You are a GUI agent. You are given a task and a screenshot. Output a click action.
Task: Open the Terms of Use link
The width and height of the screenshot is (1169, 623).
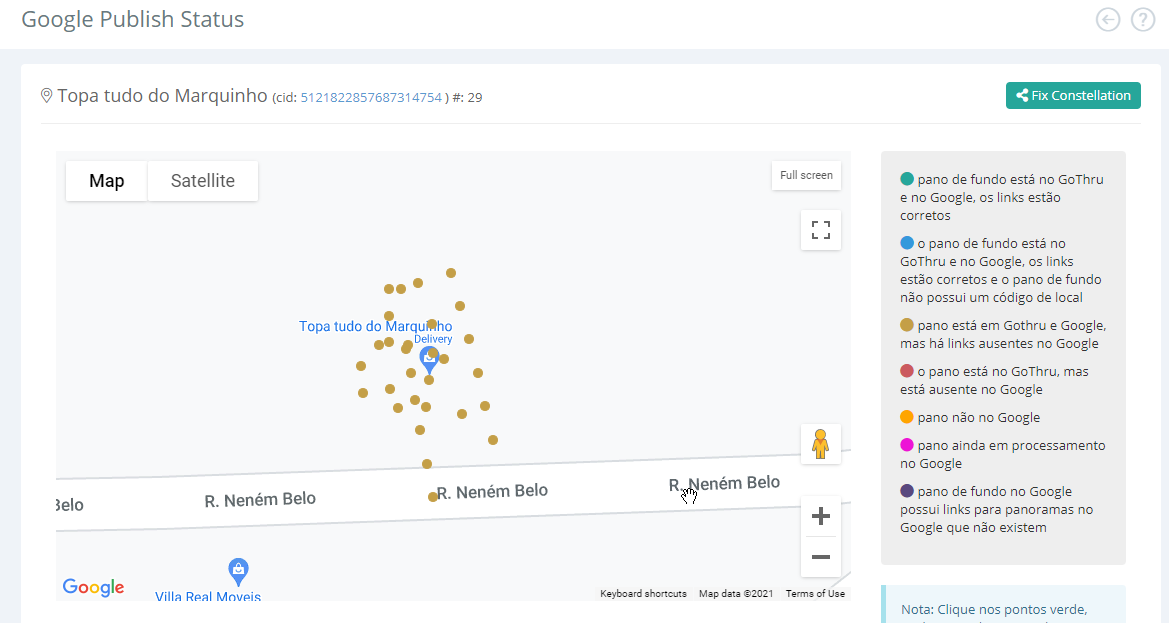[815, 594]
